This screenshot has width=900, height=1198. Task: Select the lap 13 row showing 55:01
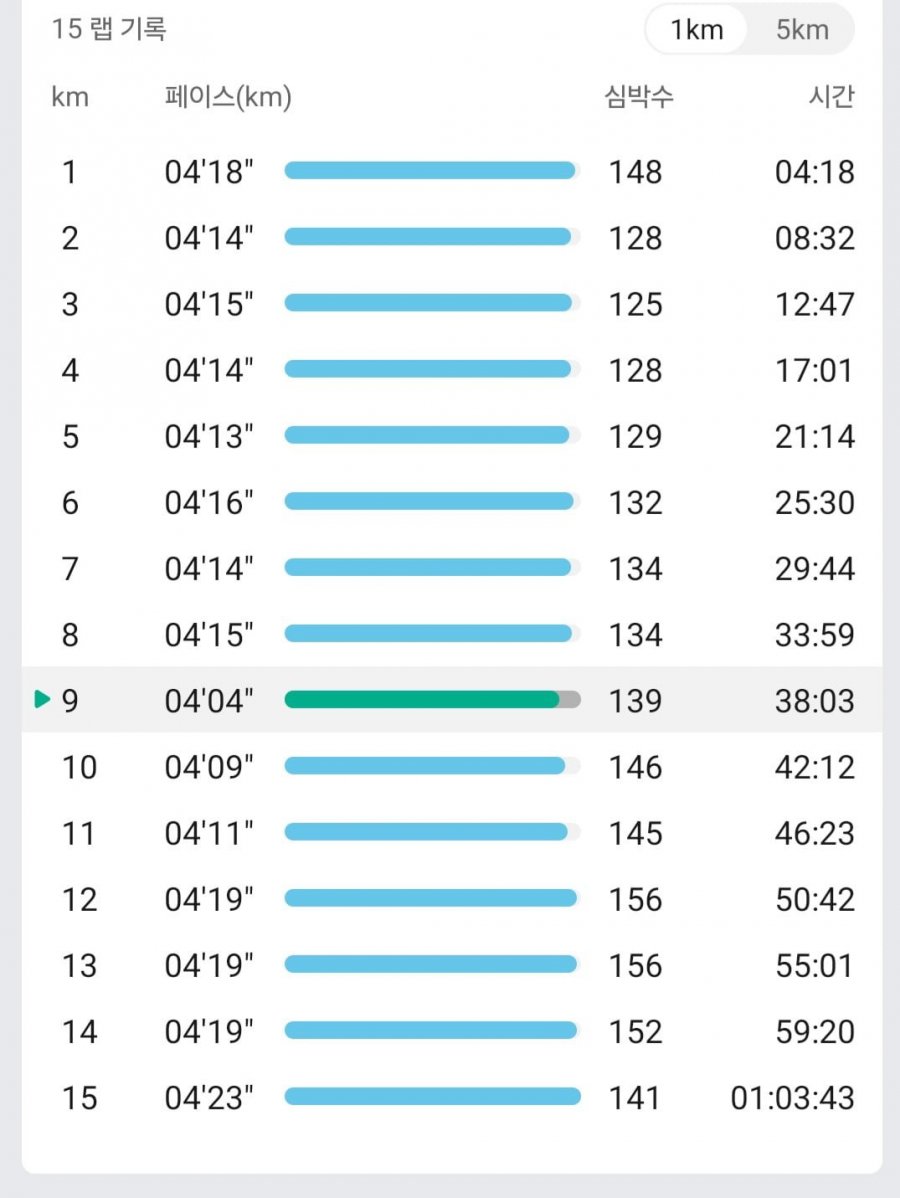click(x=452, y=965)
